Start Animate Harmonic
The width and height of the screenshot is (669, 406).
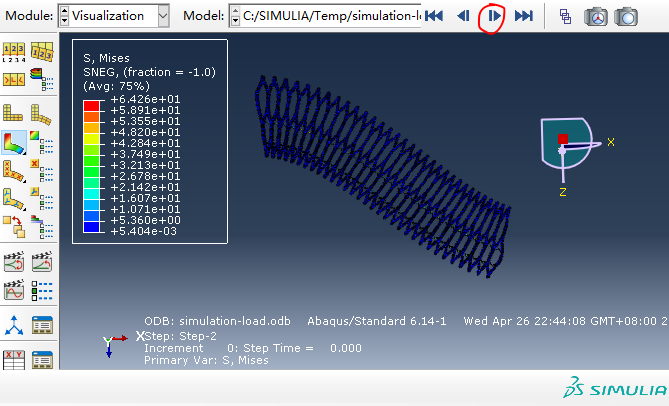[14, 290]
